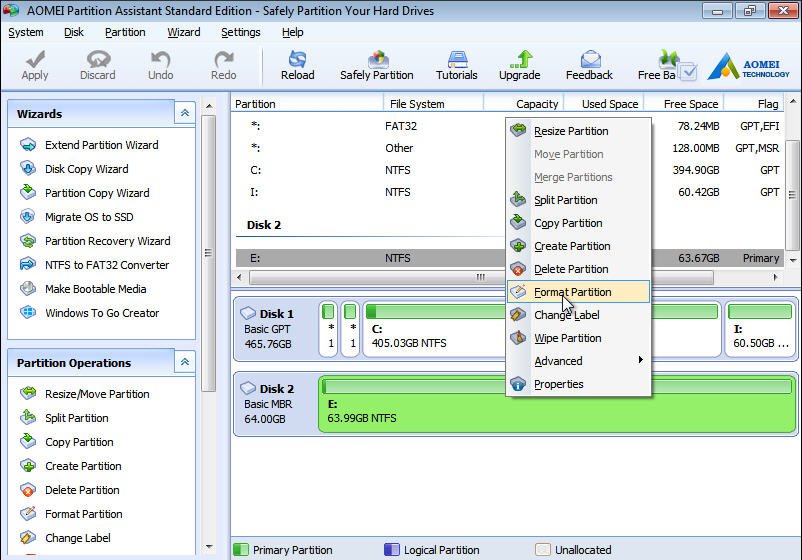Open the System menu

(26, 32)
